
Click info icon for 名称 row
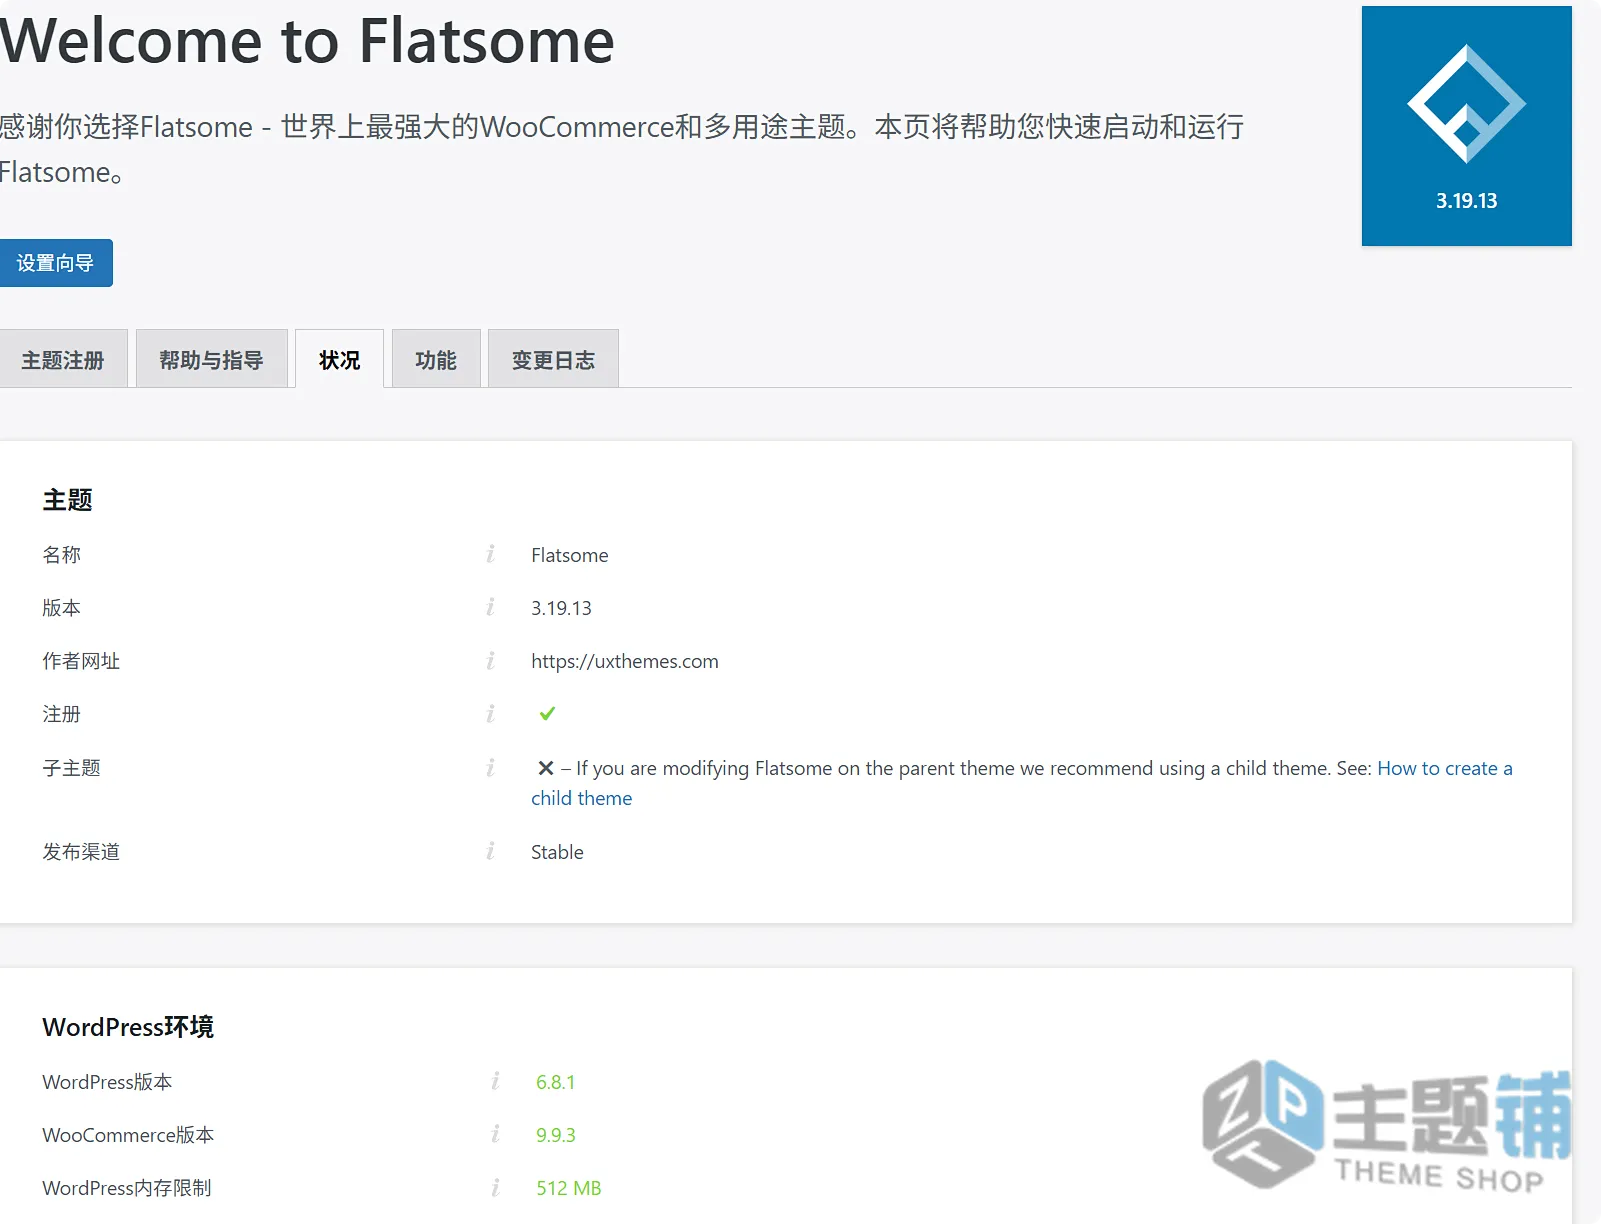click(490, 554)
